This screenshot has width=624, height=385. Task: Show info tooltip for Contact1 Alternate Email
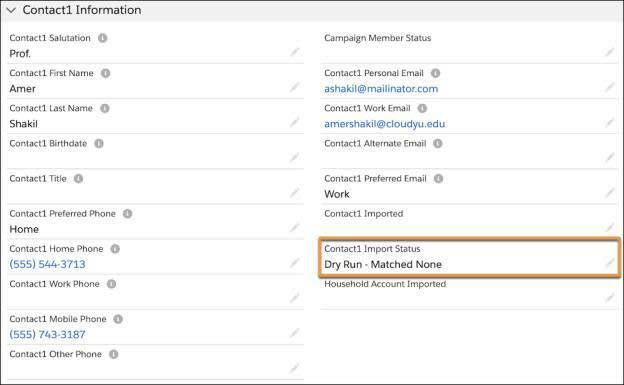click(x=438, y=143)
